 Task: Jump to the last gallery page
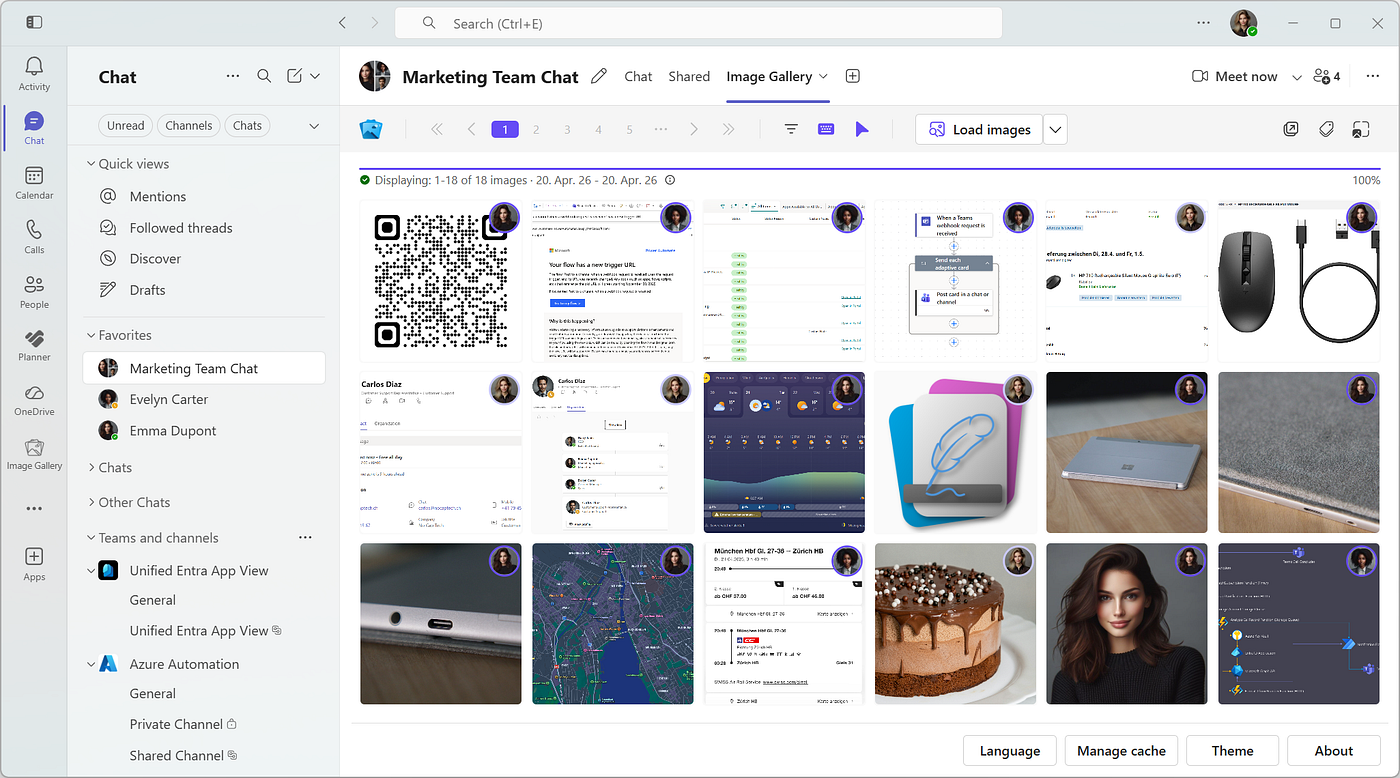click(x=728, y=129)
